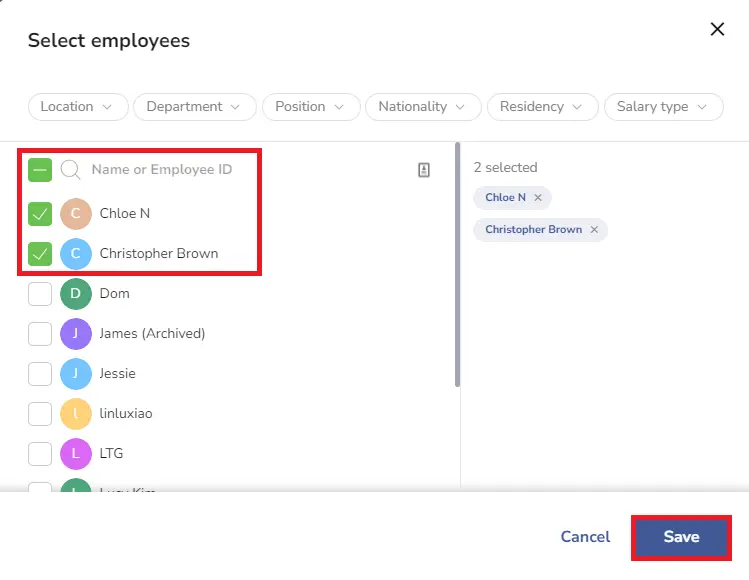
Task: Click the Save button
Action: click(681, 537)
